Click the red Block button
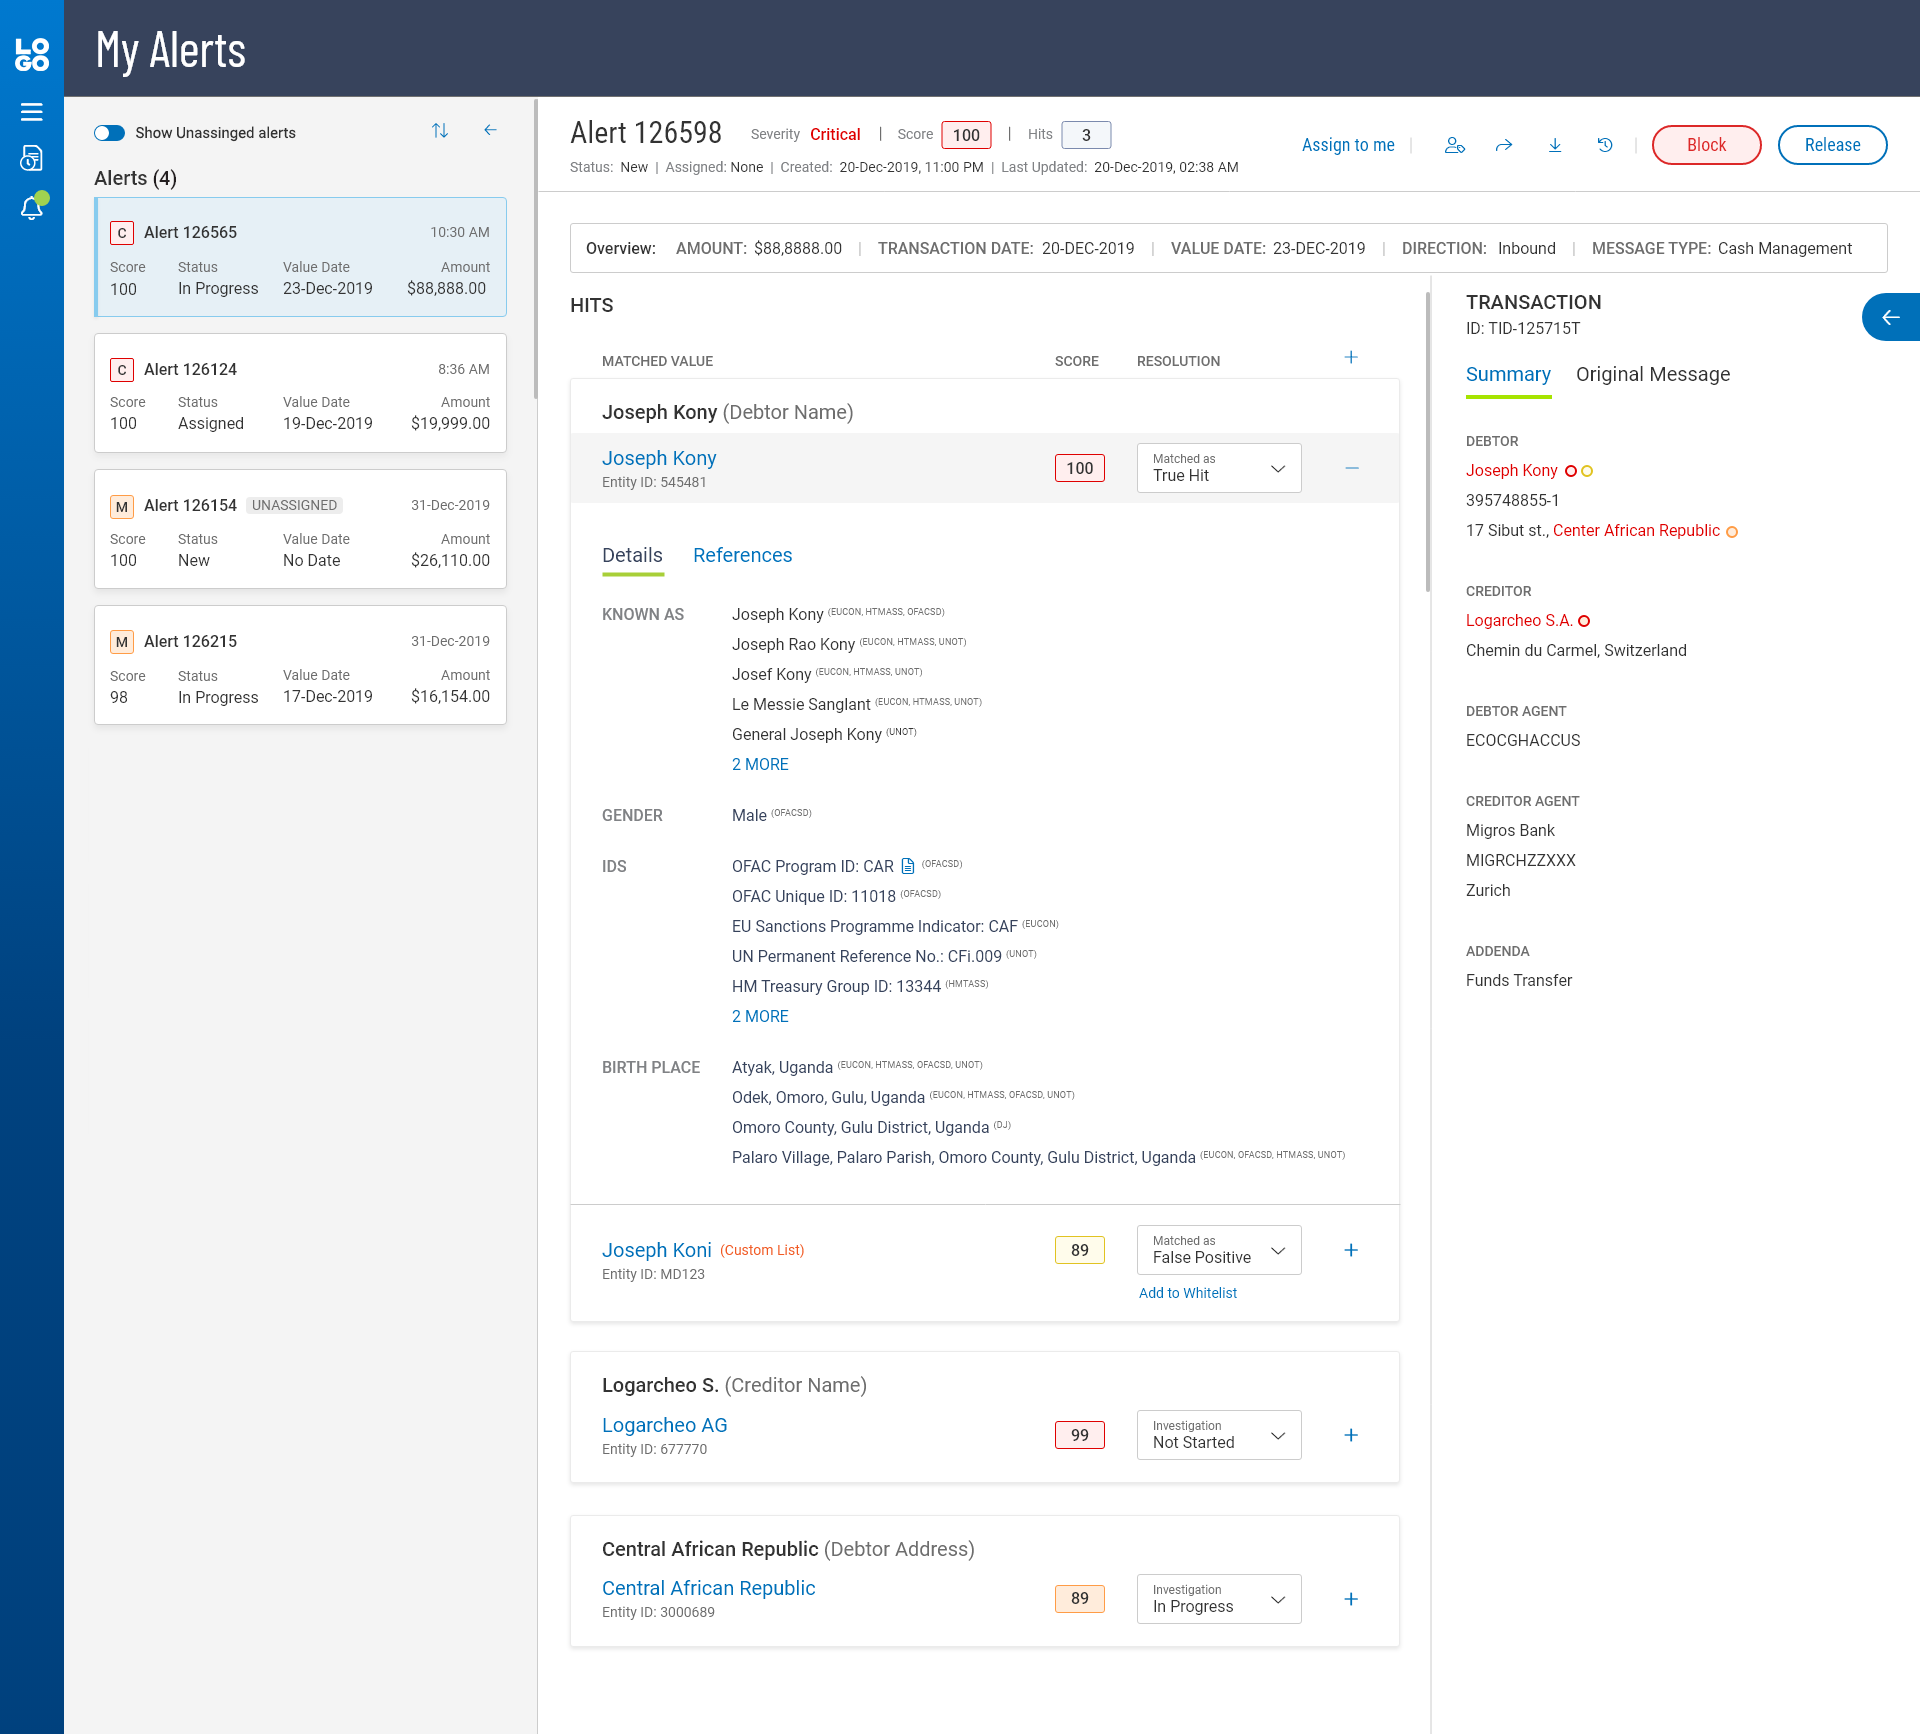The height and width of the screenshot is (1734, 1920). point(1706,145)
